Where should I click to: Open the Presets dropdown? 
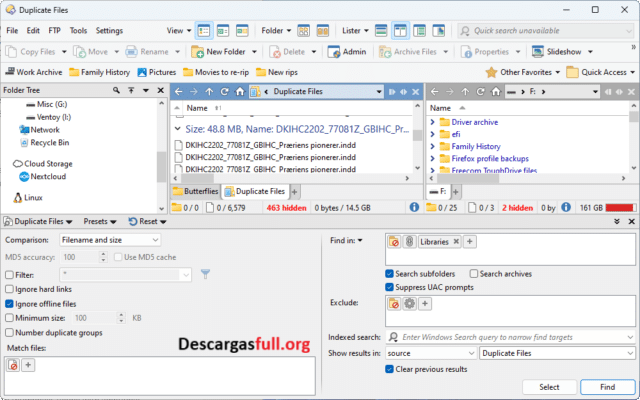click(100, 221)
